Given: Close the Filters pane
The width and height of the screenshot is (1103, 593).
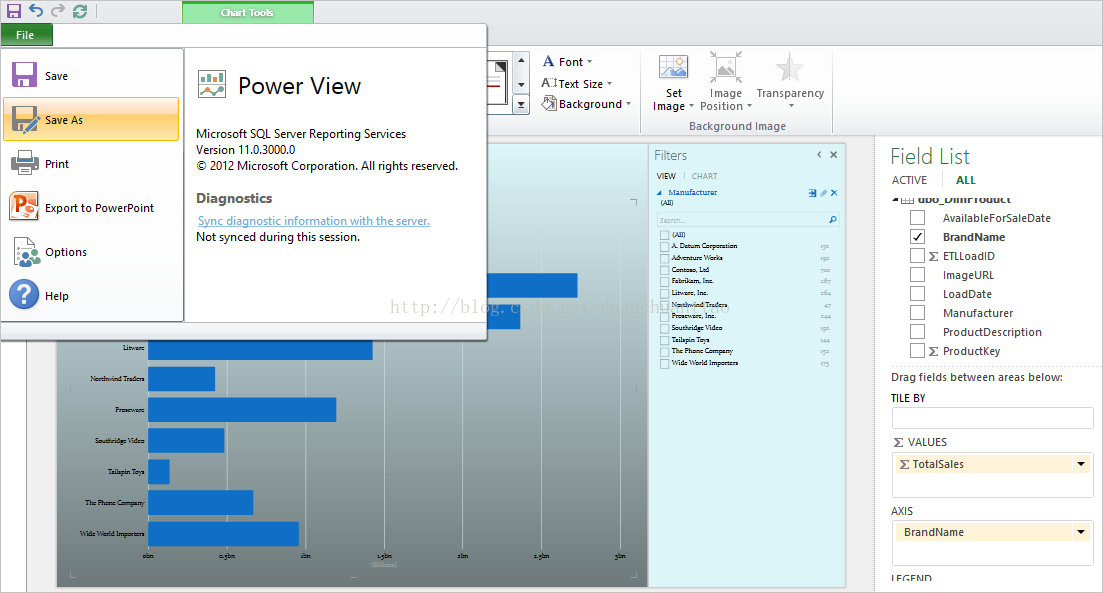Looking at the screenshot, I should click(x=834, y=155).
